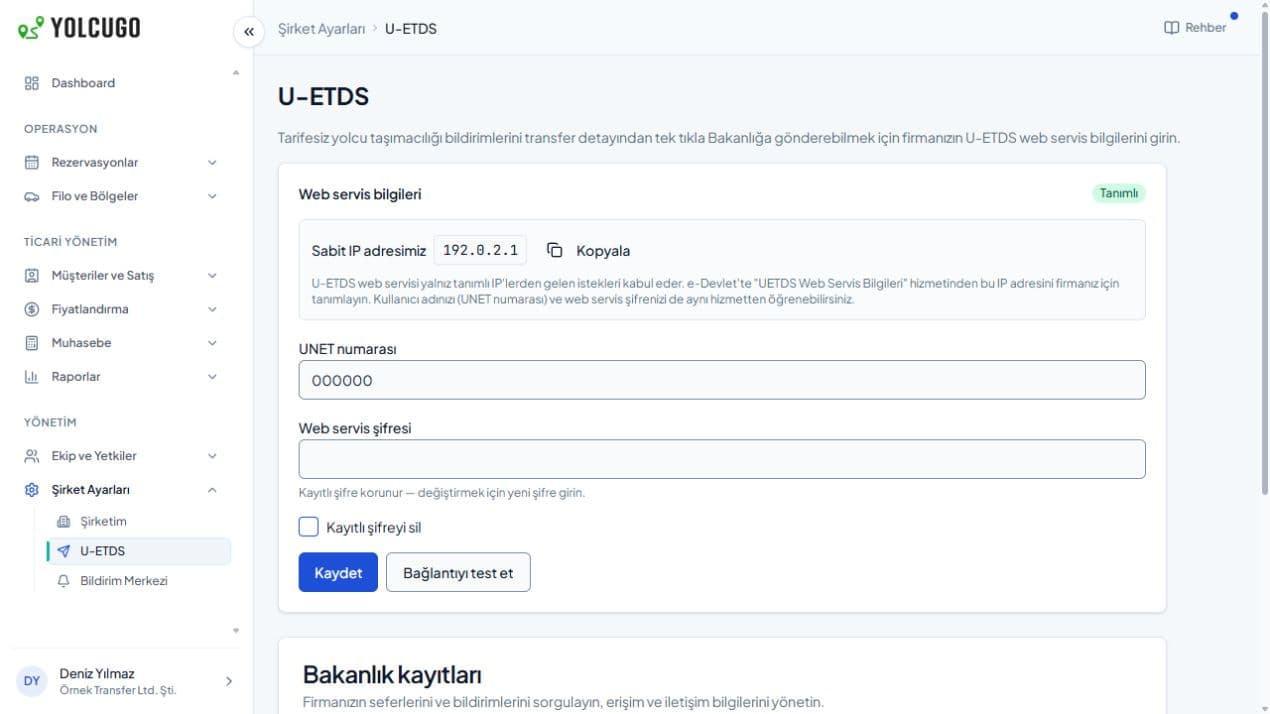This screenshot has height=714, width=1270.
Task: Open the Rehber guide link
Action: pos(1195,28)
